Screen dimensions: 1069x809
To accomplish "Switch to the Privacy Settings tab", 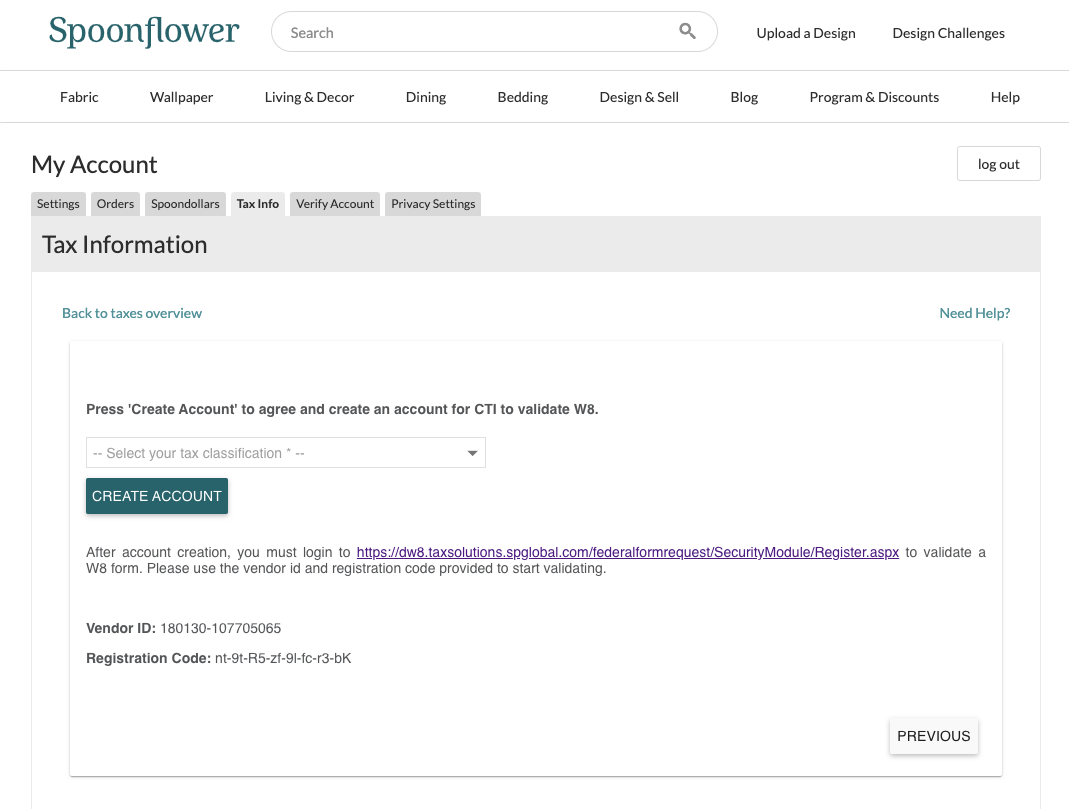I will click(x=433, y=204).
